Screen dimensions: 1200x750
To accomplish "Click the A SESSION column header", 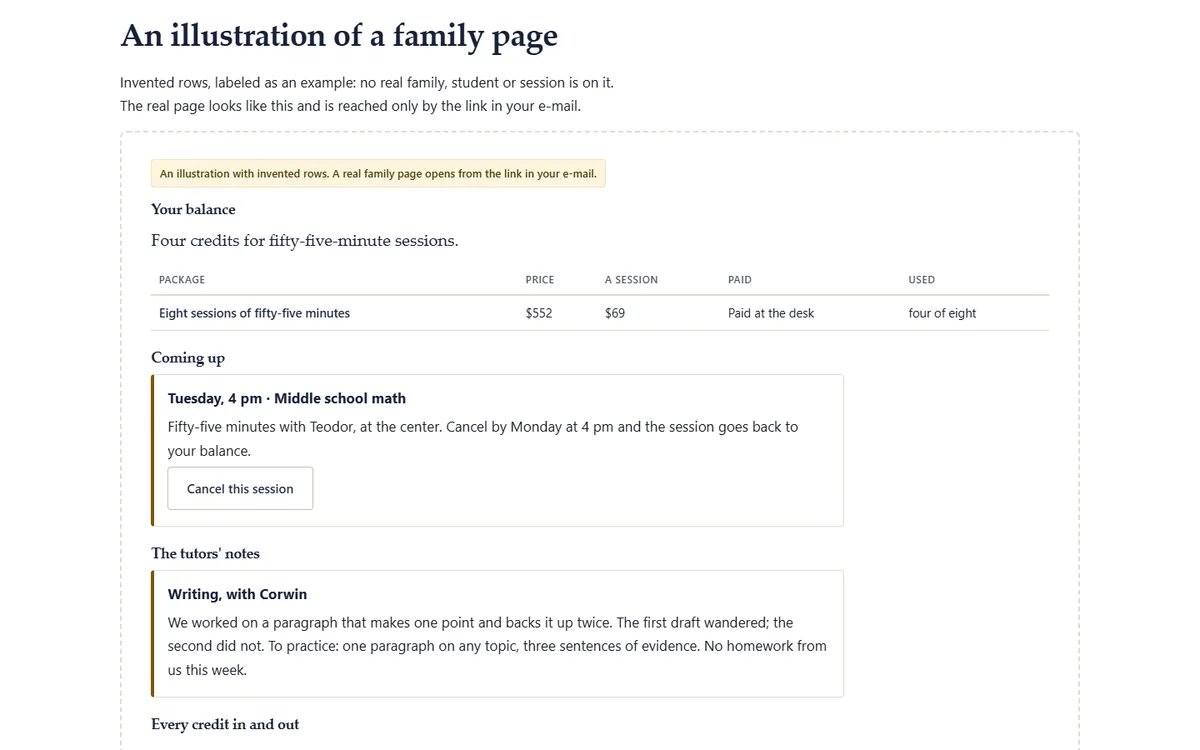I will [x=631, y=280].
